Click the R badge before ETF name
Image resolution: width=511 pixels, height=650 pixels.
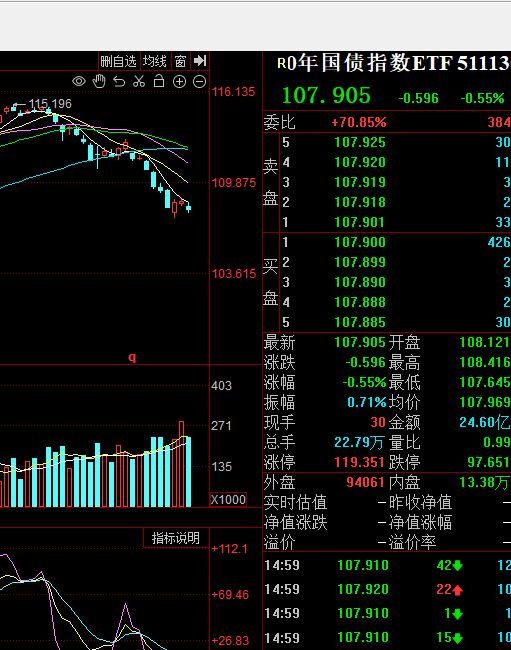(x=281, y=63)
